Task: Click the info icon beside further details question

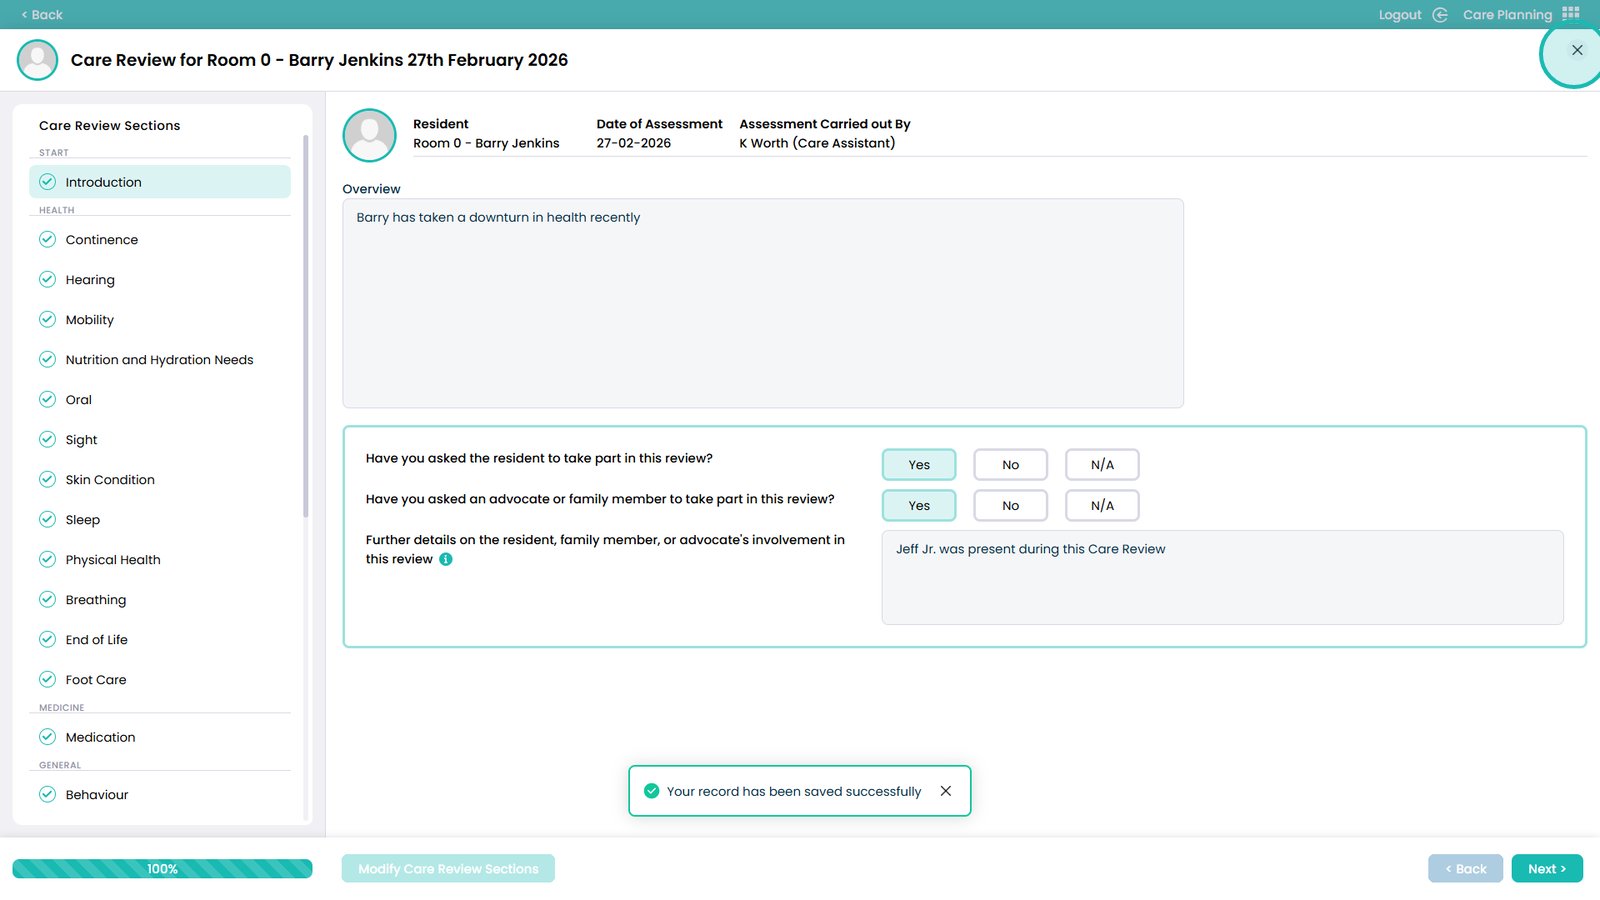Action: pyautogui.click(x=446, y=559)
